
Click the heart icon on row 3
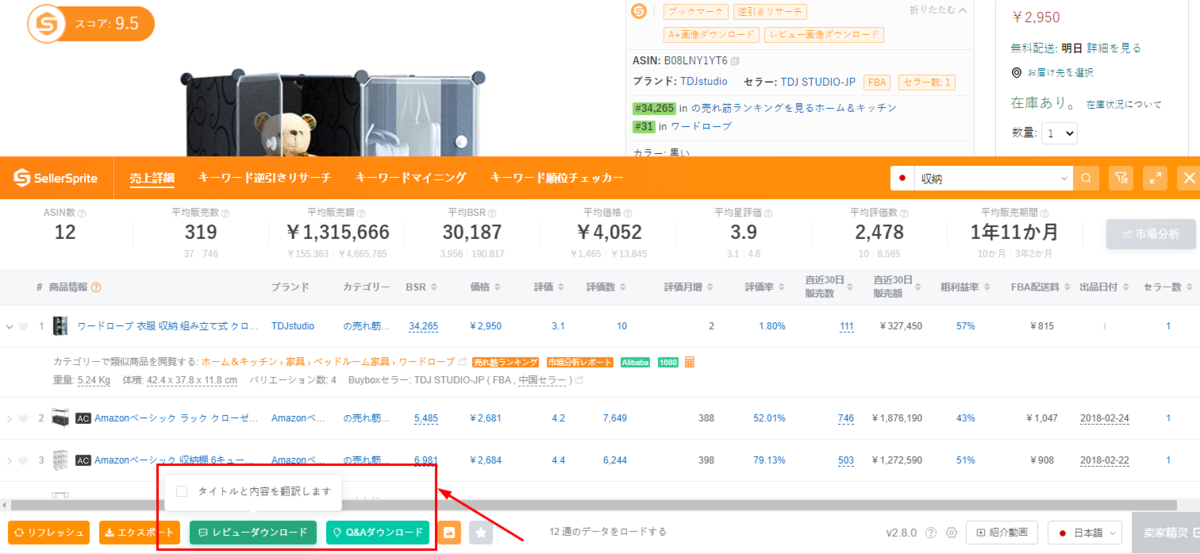click(x=23, y=461)
